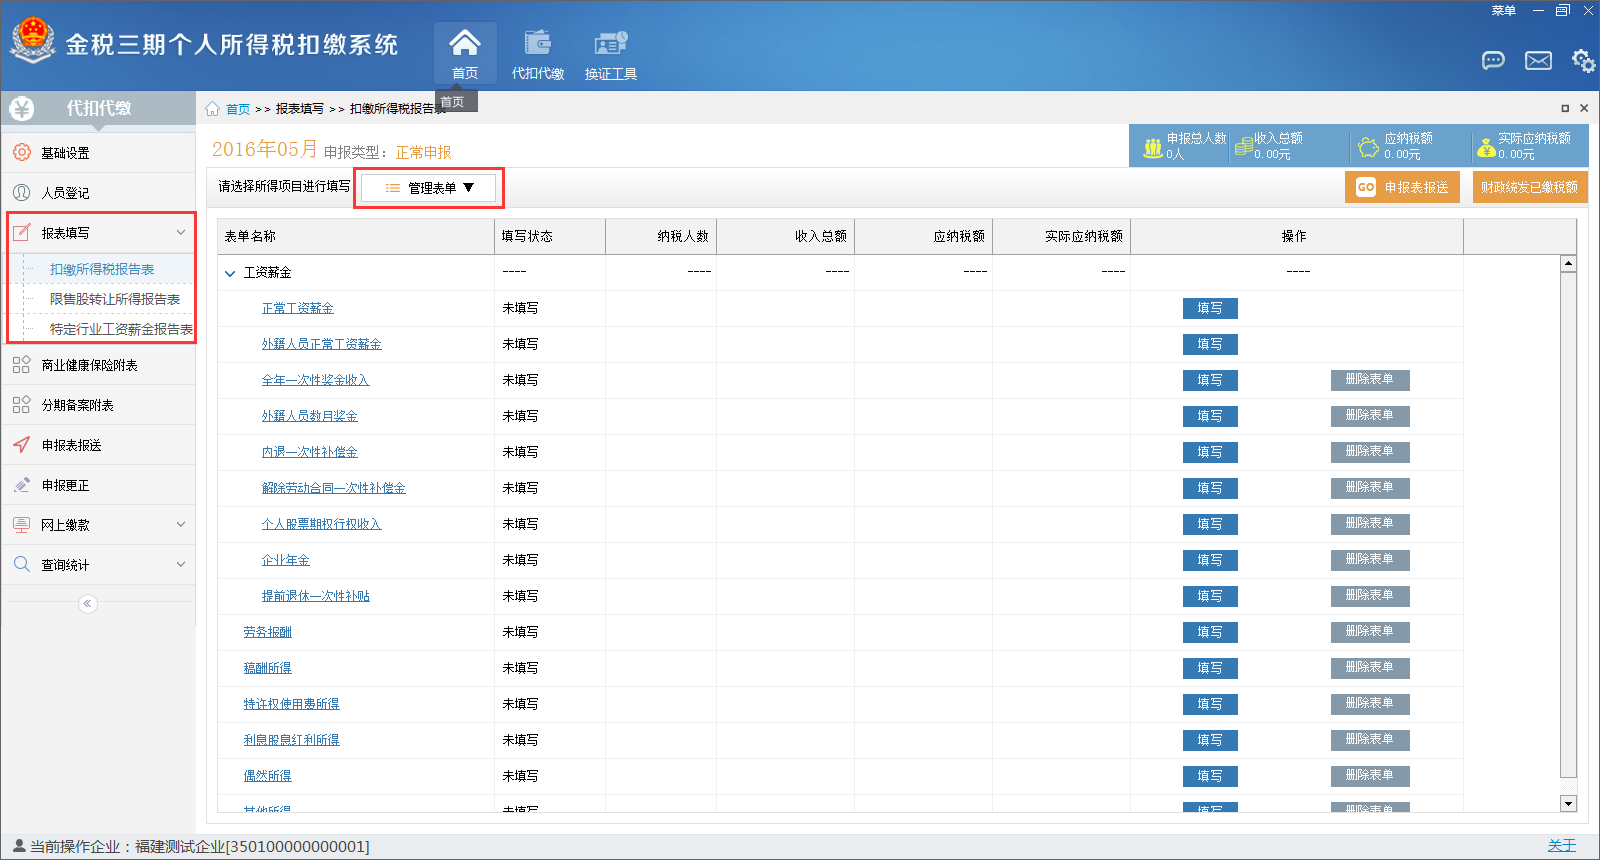This screenshot has height=860, width=1600.
Task: Open the mail envelope icon
Action: coord(1538,61)
